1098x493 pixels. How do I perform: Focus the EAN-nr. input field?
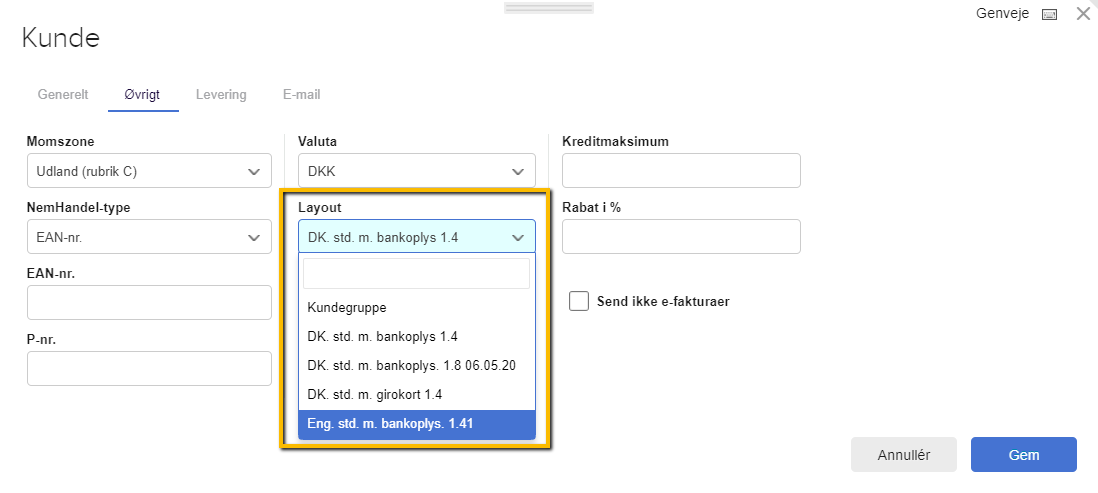pos(149,303)
